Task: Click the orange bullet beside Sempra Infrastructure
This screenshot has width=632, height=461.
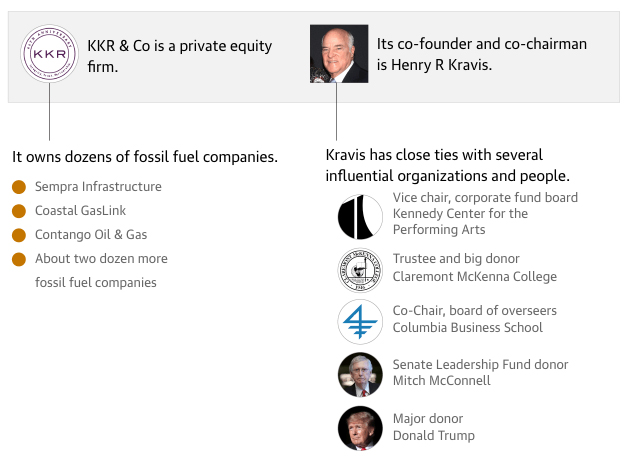Action: pos(19,187)
